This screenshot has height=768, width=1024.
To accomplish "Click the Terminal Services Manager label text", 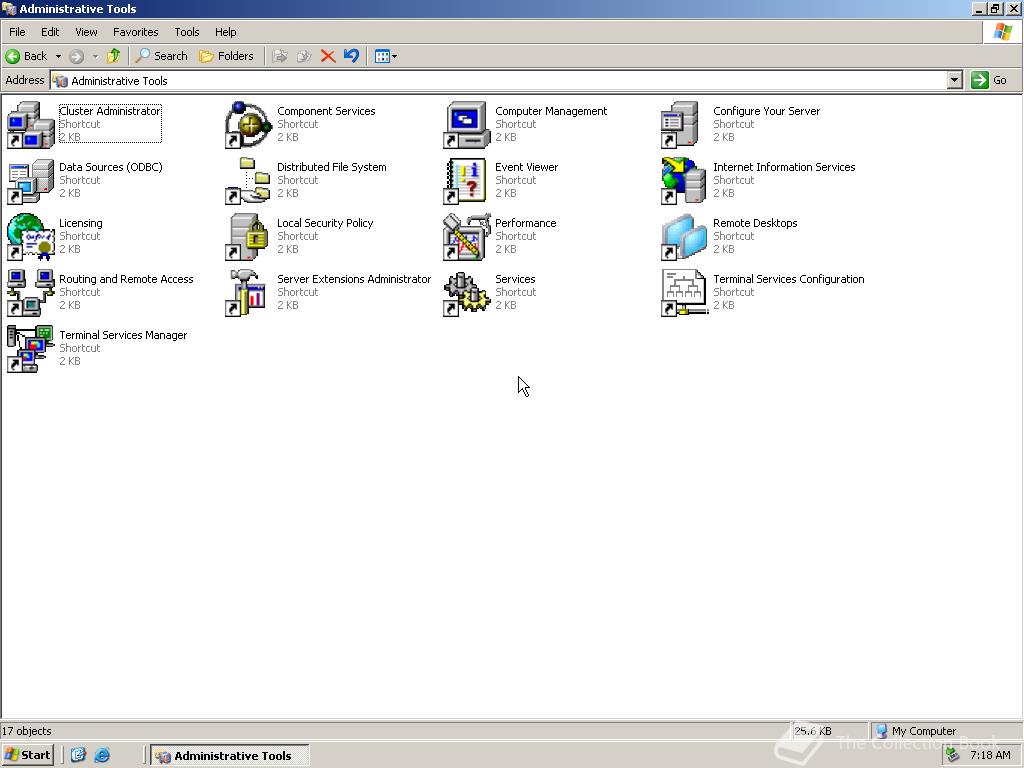I will point(123,335).
